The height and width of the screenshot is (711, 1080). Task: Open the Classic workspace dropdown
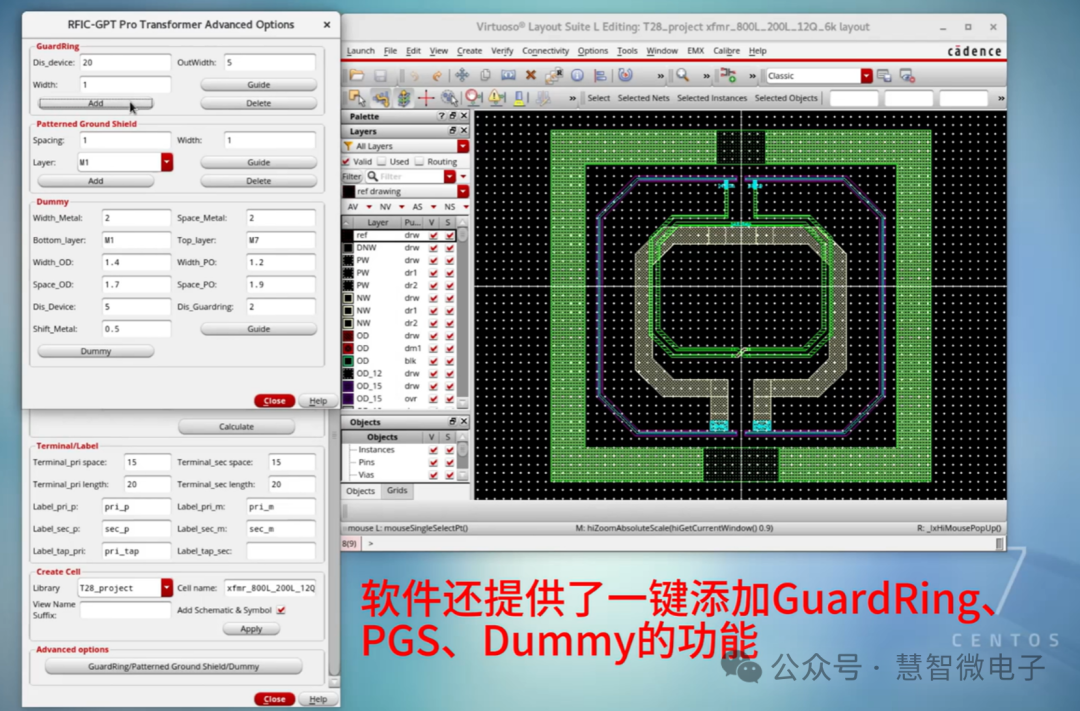coord(866,76)
